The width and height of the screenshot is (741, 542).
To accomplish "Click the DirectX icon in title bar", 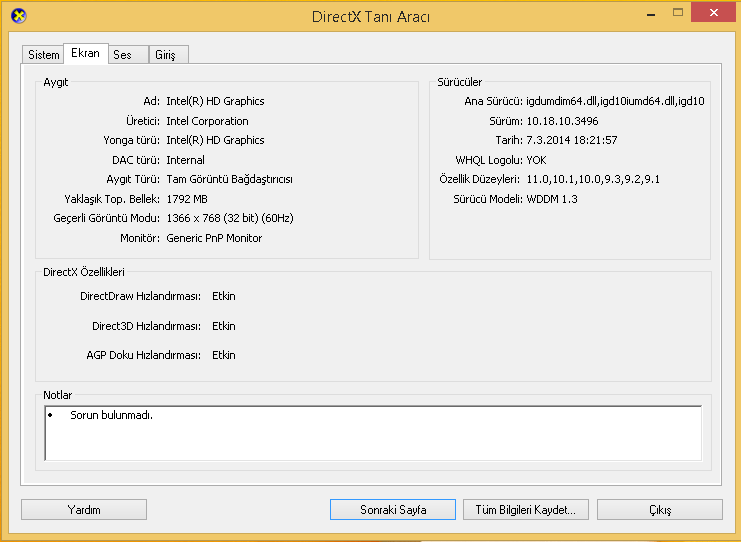I will (18, 16).
